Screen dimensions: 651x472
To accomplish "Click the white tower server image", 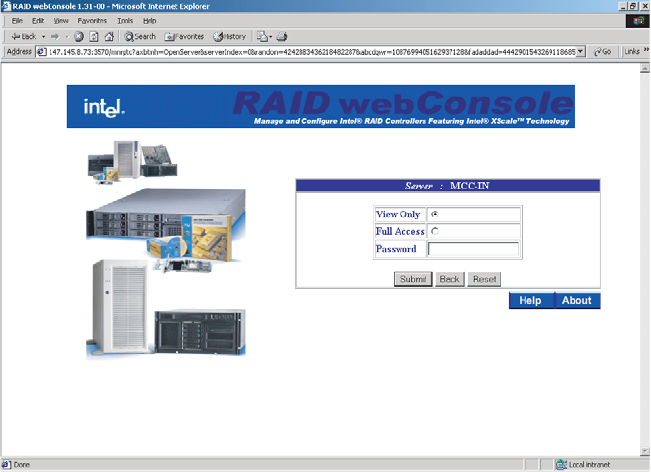I will [120, 307].
